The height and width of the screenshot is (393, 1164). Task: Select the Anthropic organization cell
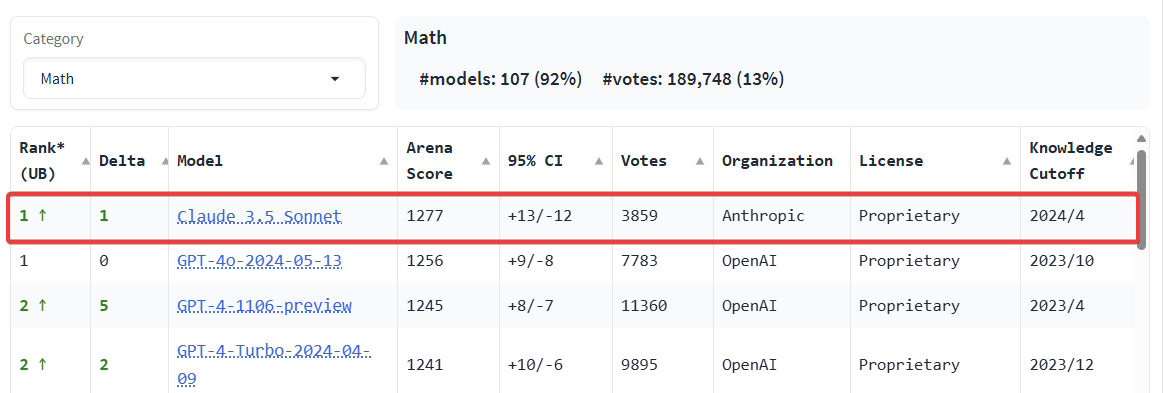(762, 216)
